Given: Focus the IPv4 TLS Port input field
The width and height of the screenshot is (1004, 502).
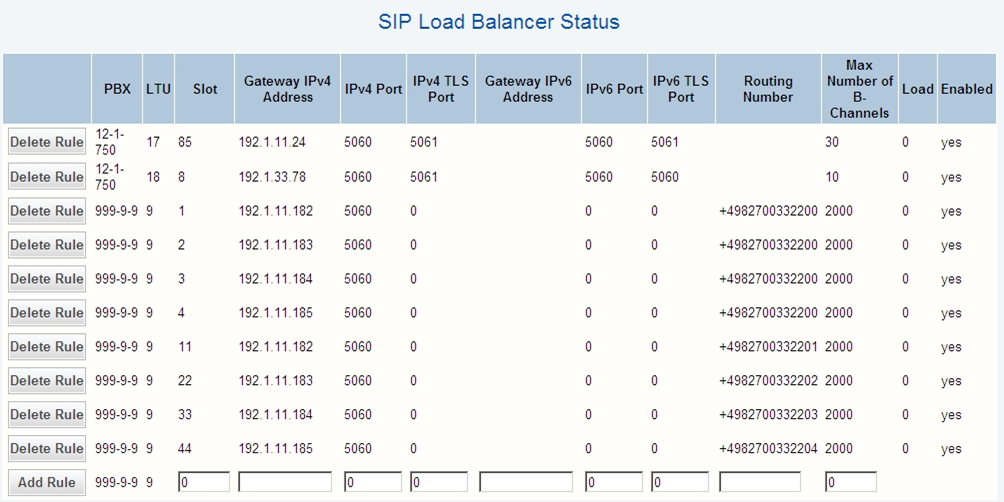Looking at the screenshot, I should 439,482.
